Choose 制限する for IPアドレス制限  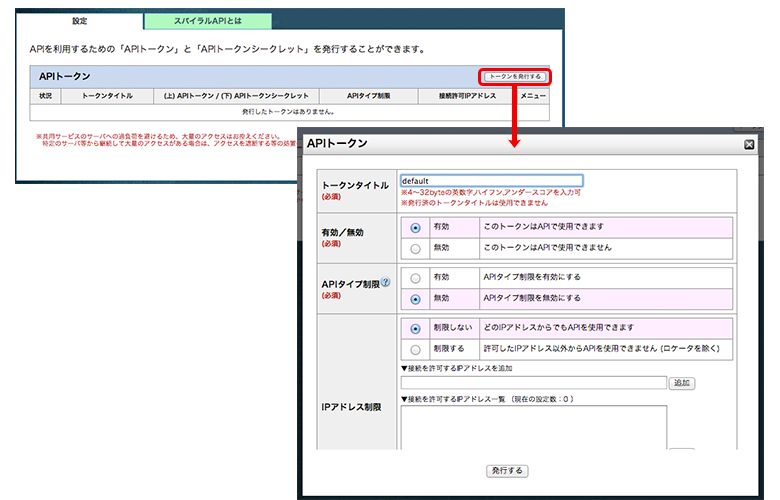point(415,349)
